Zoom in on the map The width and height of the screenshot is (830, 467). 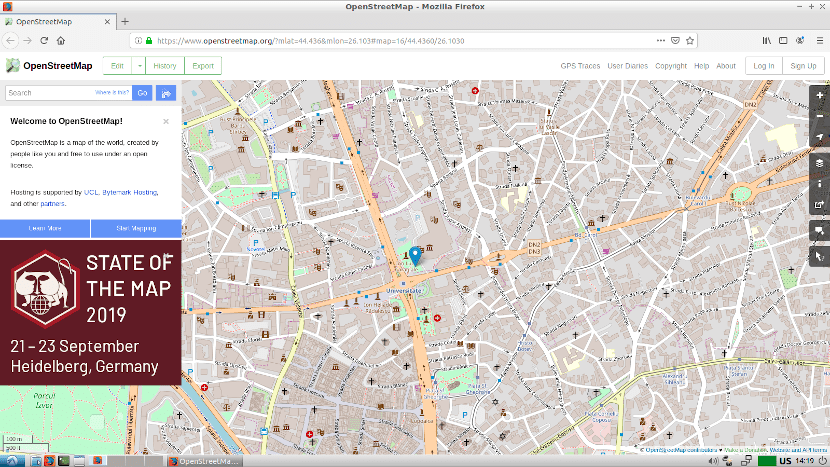[819, 96]
